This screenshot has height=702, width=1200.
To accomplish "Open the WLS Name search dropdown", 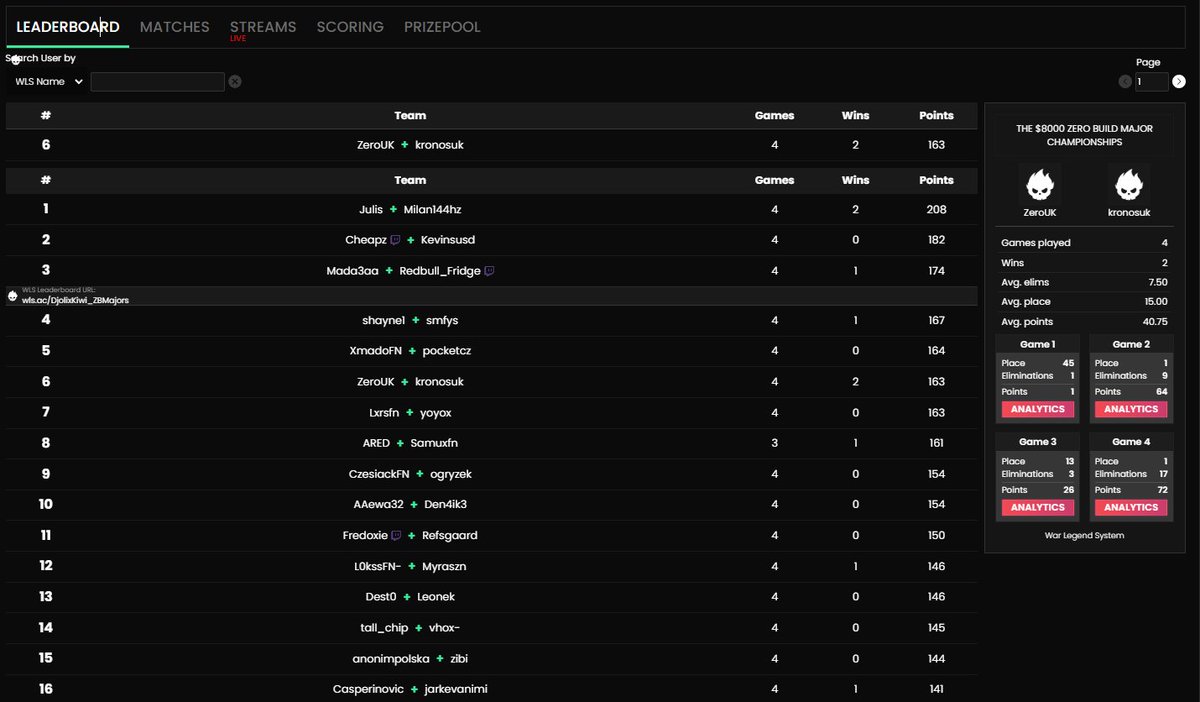I will point(47,82).
